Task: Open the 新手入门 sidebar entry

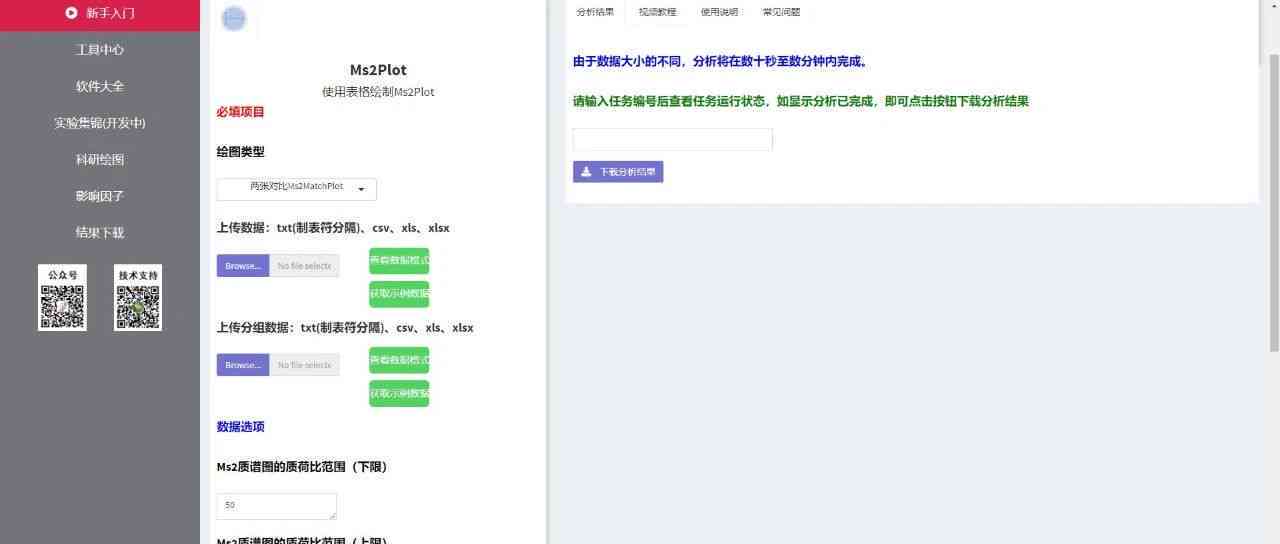Action: click(100, 14)
